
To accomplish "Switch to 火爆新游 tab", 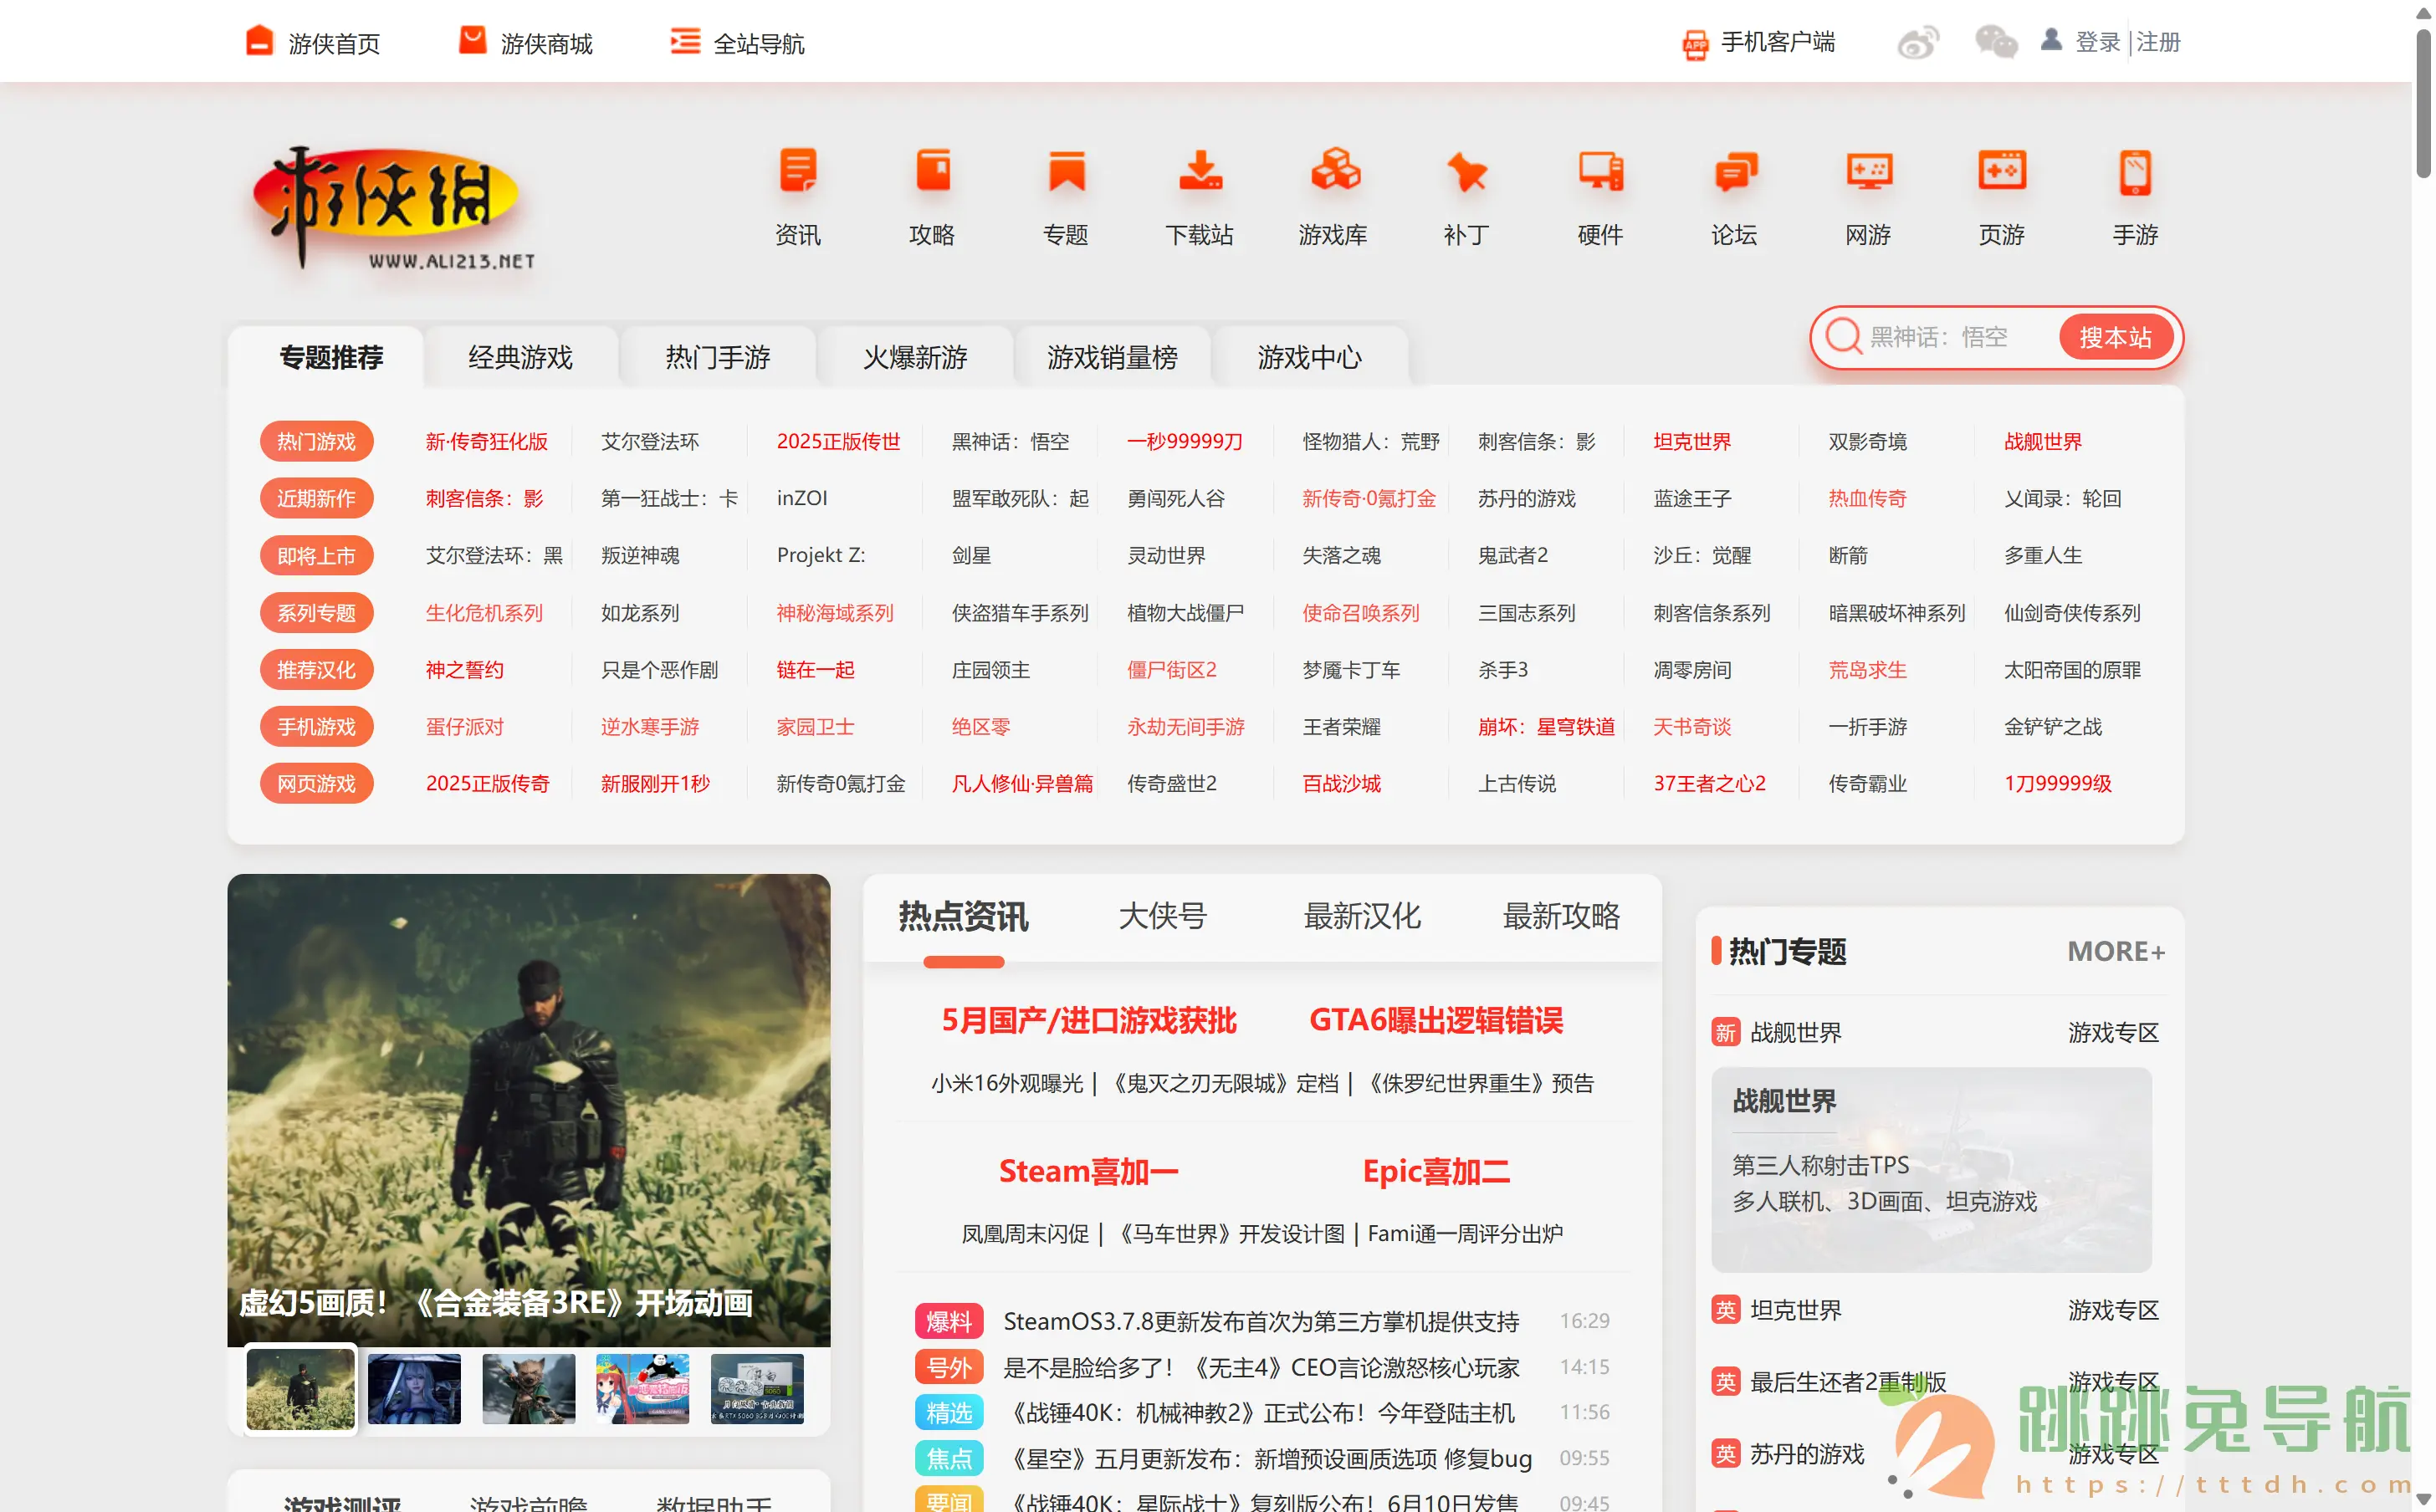I will click(915, 357).
